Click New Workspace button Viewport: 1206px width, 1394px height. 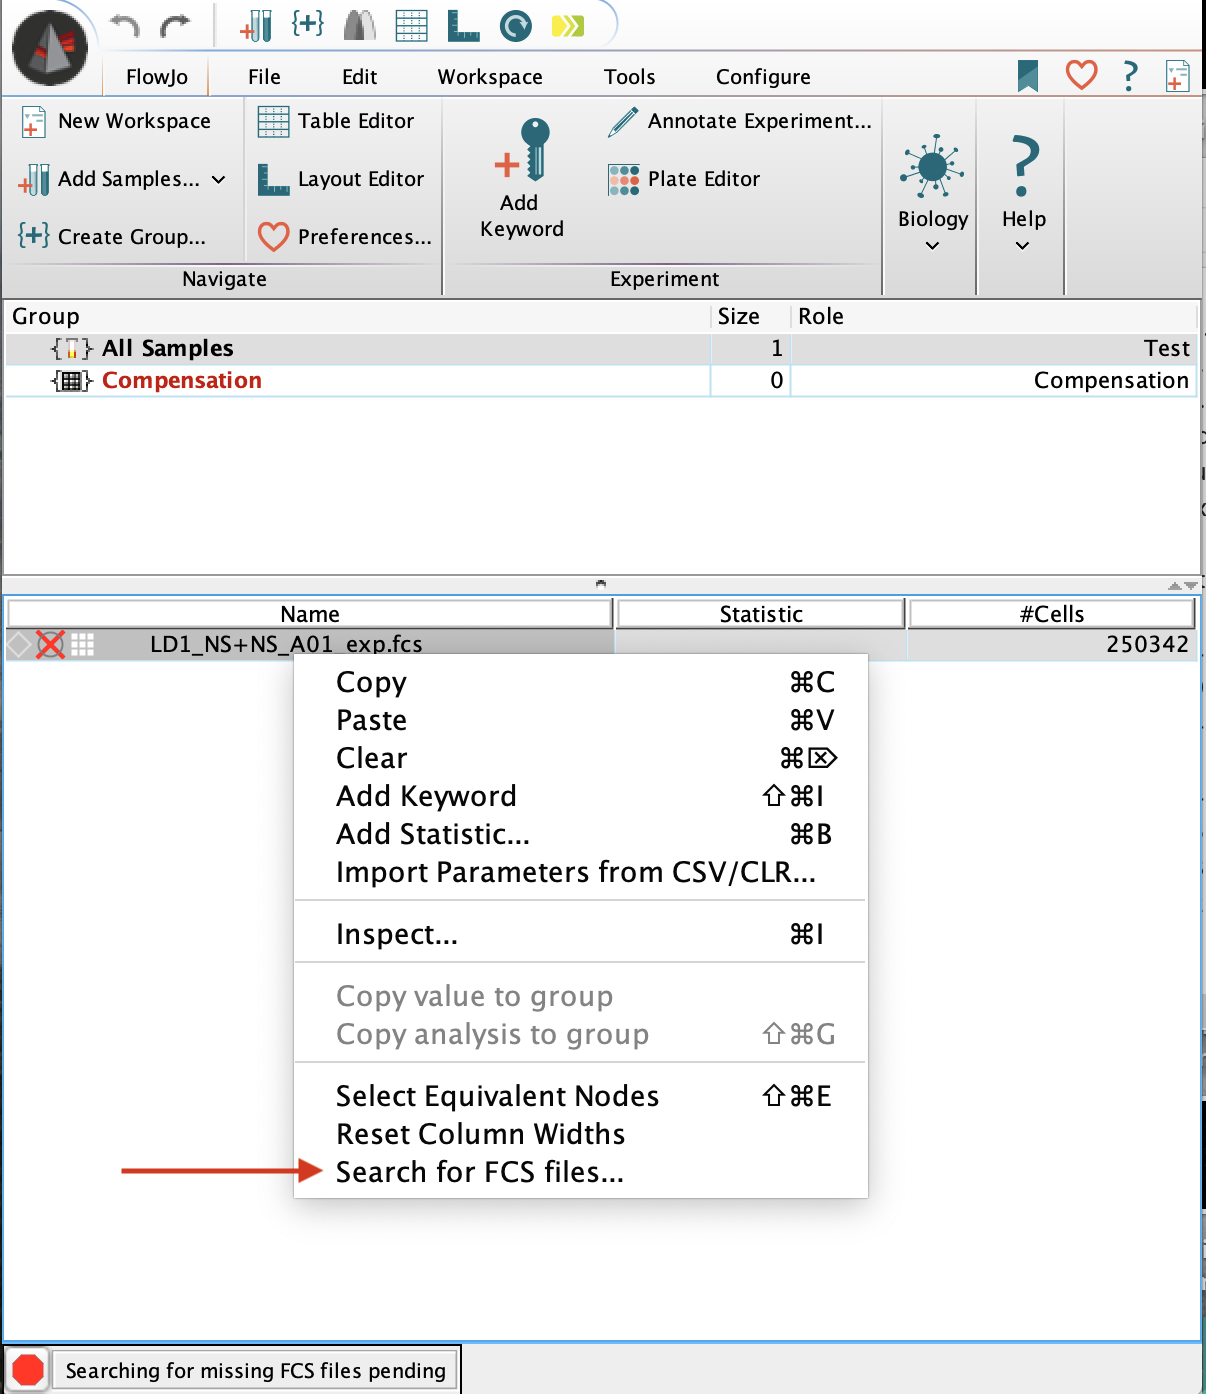coord(116,122)
